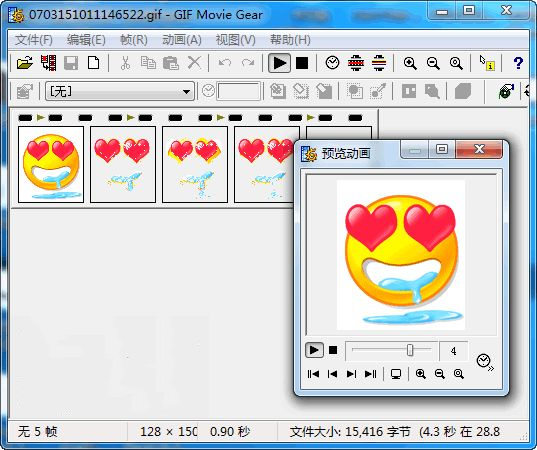Create a new blank animation document
Viewport: 537px width, 450px height.
[x=93, y=63]
